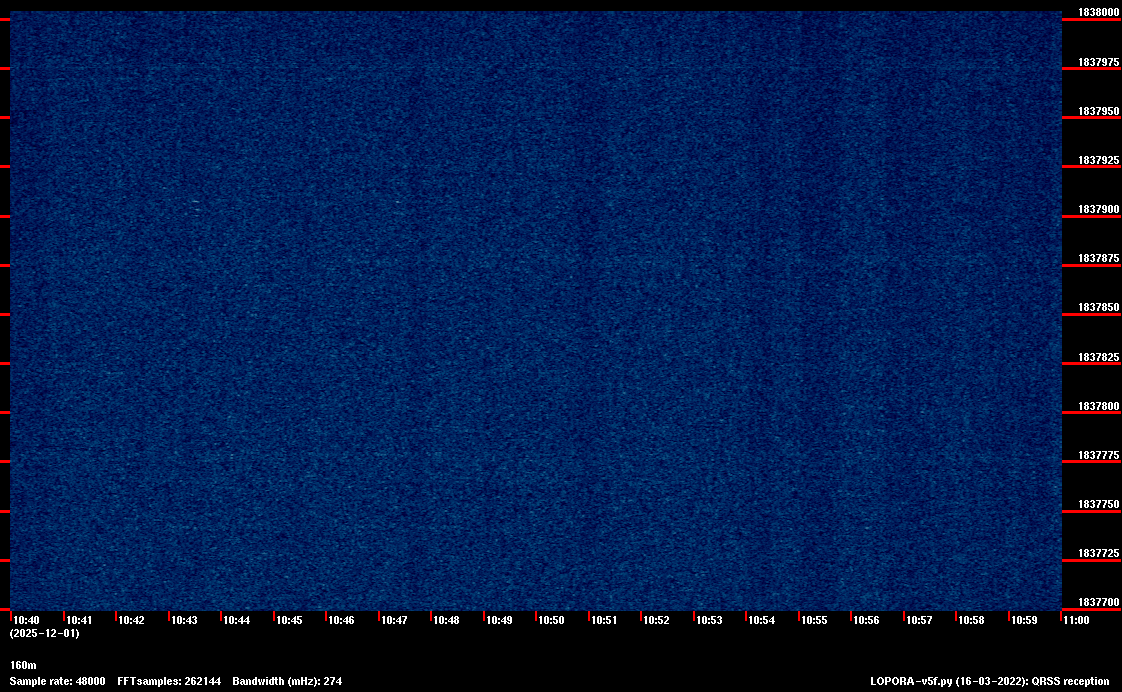Click the 1837825 frequency label
The width and height of the screenshot is (1122, 692).
(x=1098, y=357)
